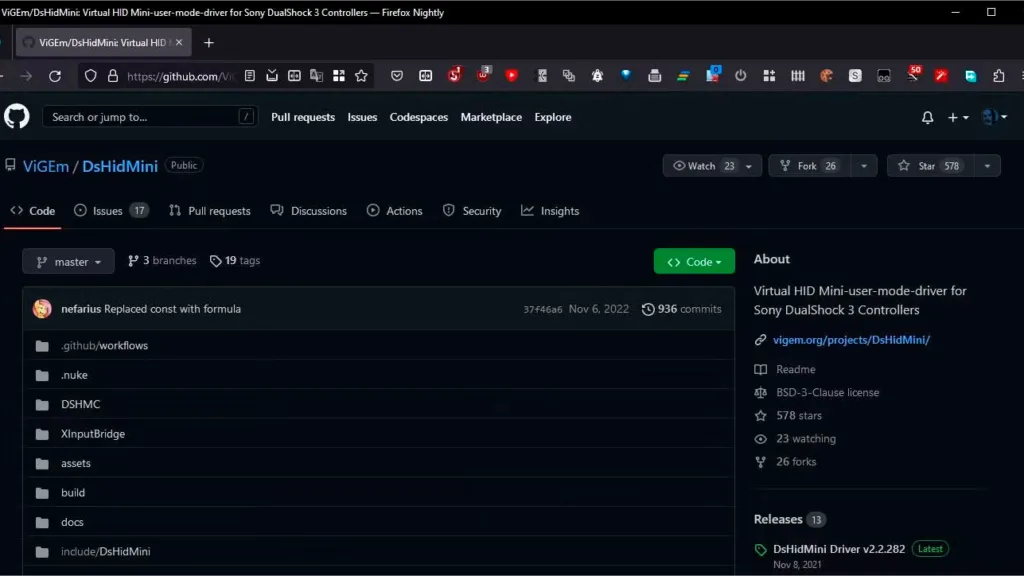1024x576 pixels.
Task: Click the cookie extension icon
Action: (826, 76)
